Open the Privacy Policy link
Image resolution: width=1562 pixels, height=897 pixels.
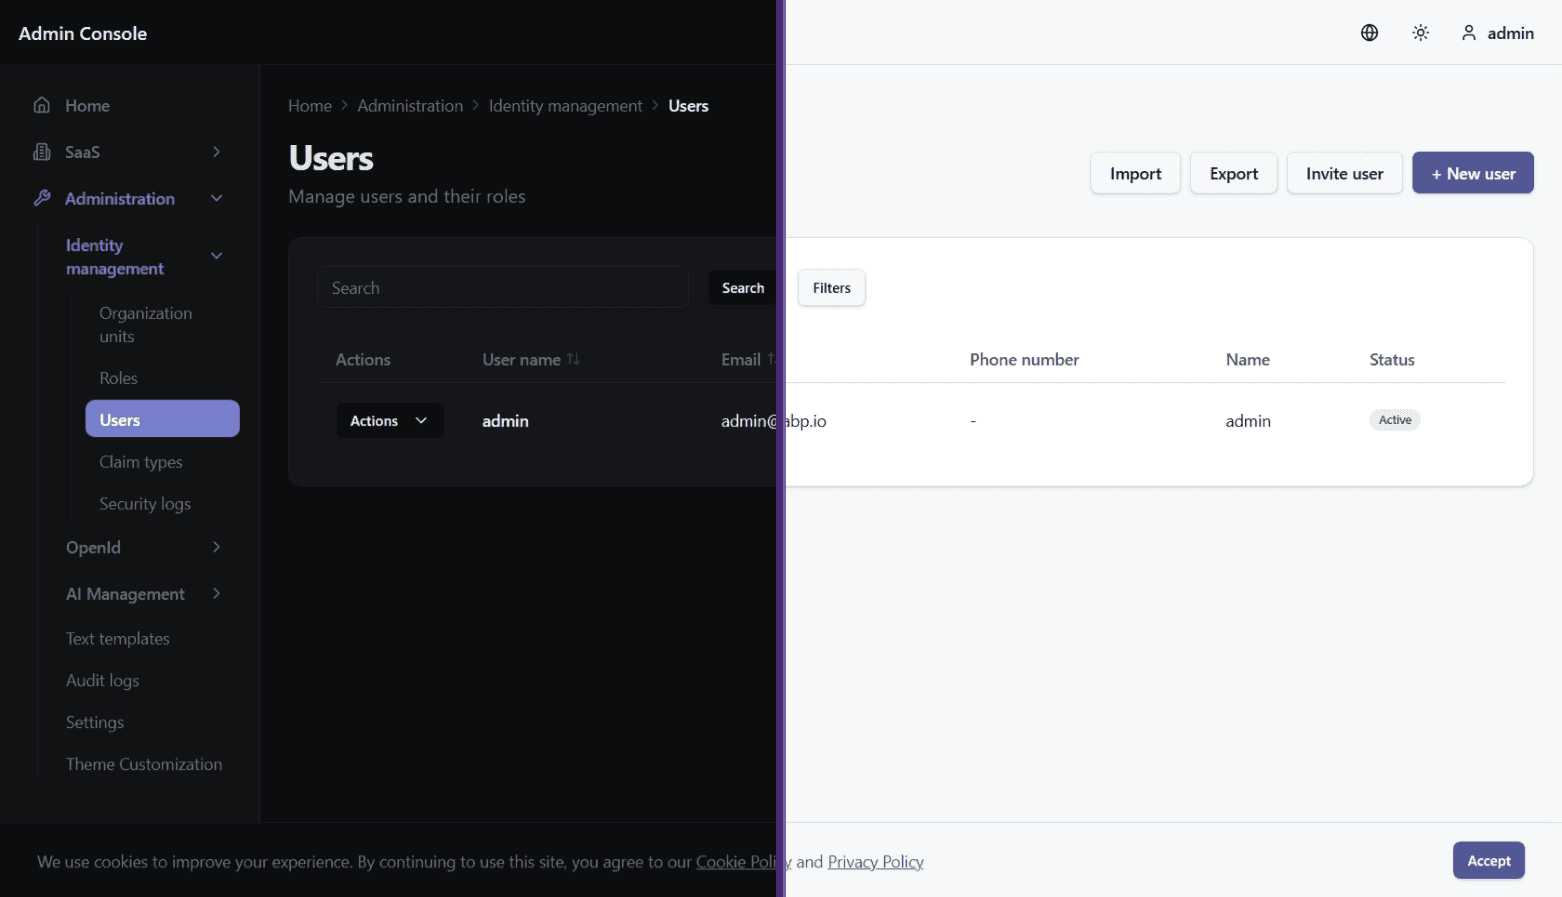(x=876, y=862)
